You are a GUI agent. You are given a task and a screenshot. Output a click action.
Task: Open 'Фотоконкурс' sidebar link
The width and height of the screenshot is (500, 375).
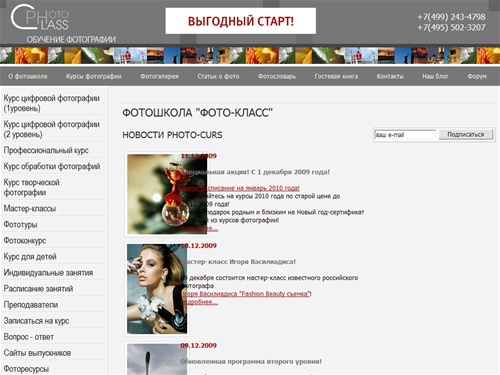25,241
